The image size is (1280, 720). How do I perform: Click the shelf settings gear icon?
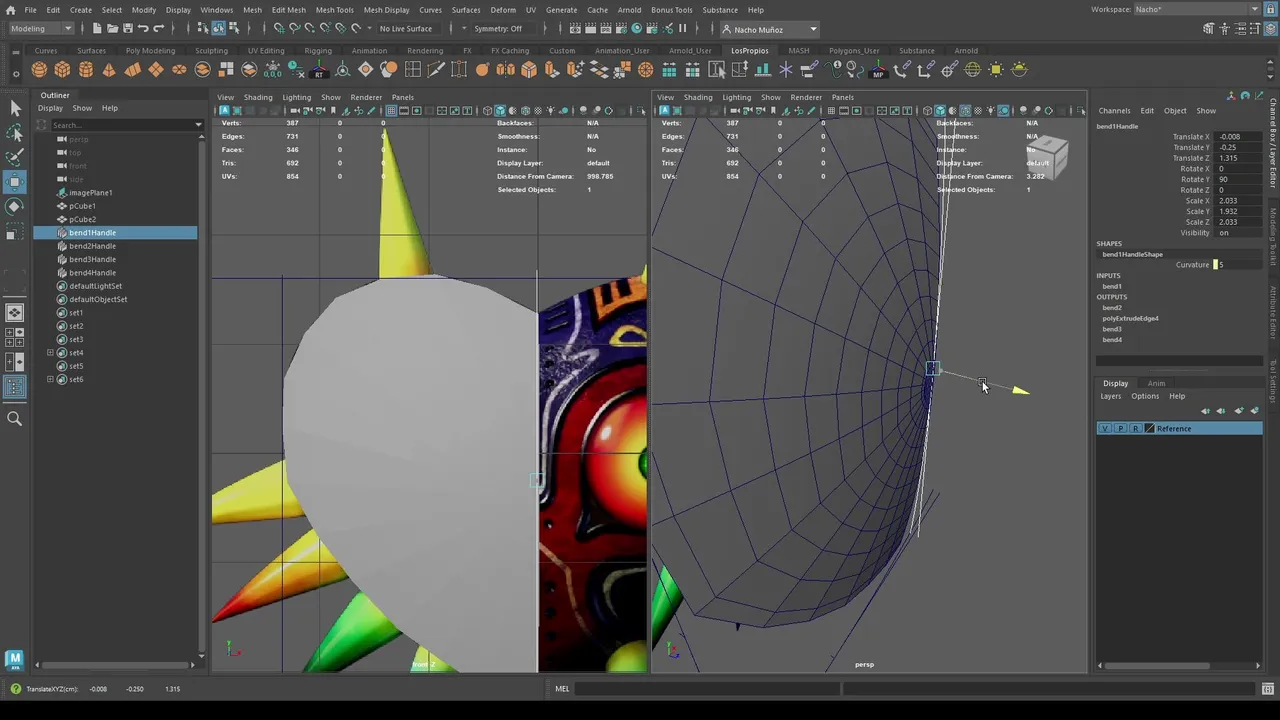click(x=15, y=72)
